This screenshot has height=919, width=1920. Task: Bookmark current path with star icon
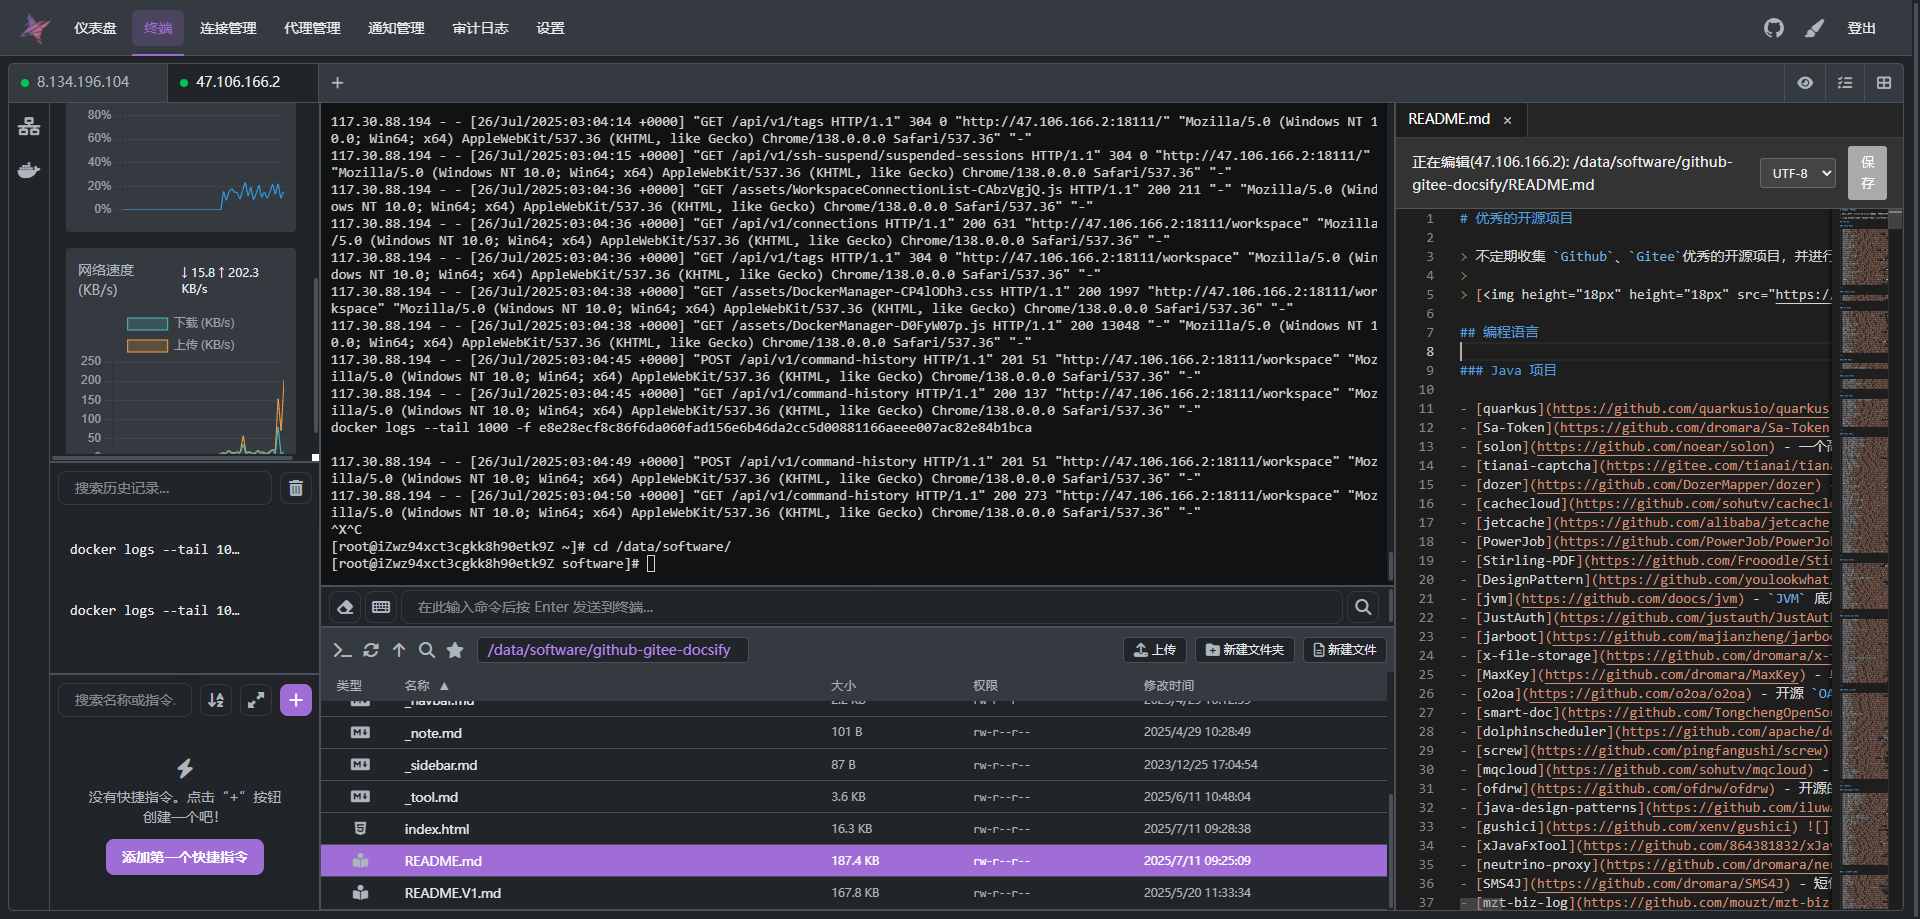click(455, 650)
